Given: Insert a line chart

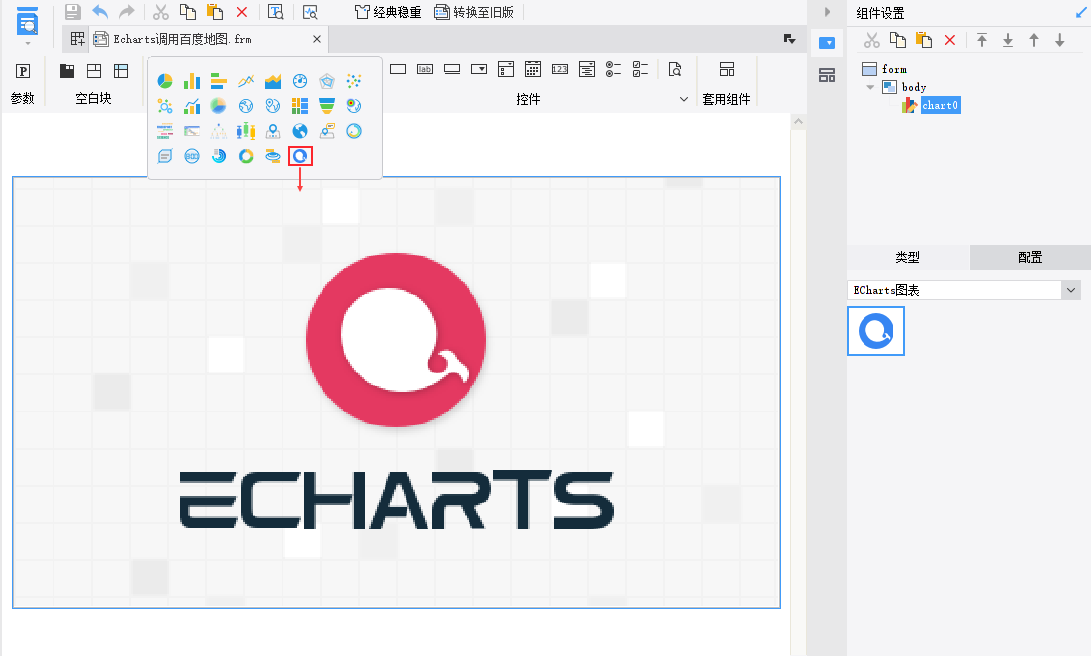Looking at the screenshot, I should coord(246,81).
